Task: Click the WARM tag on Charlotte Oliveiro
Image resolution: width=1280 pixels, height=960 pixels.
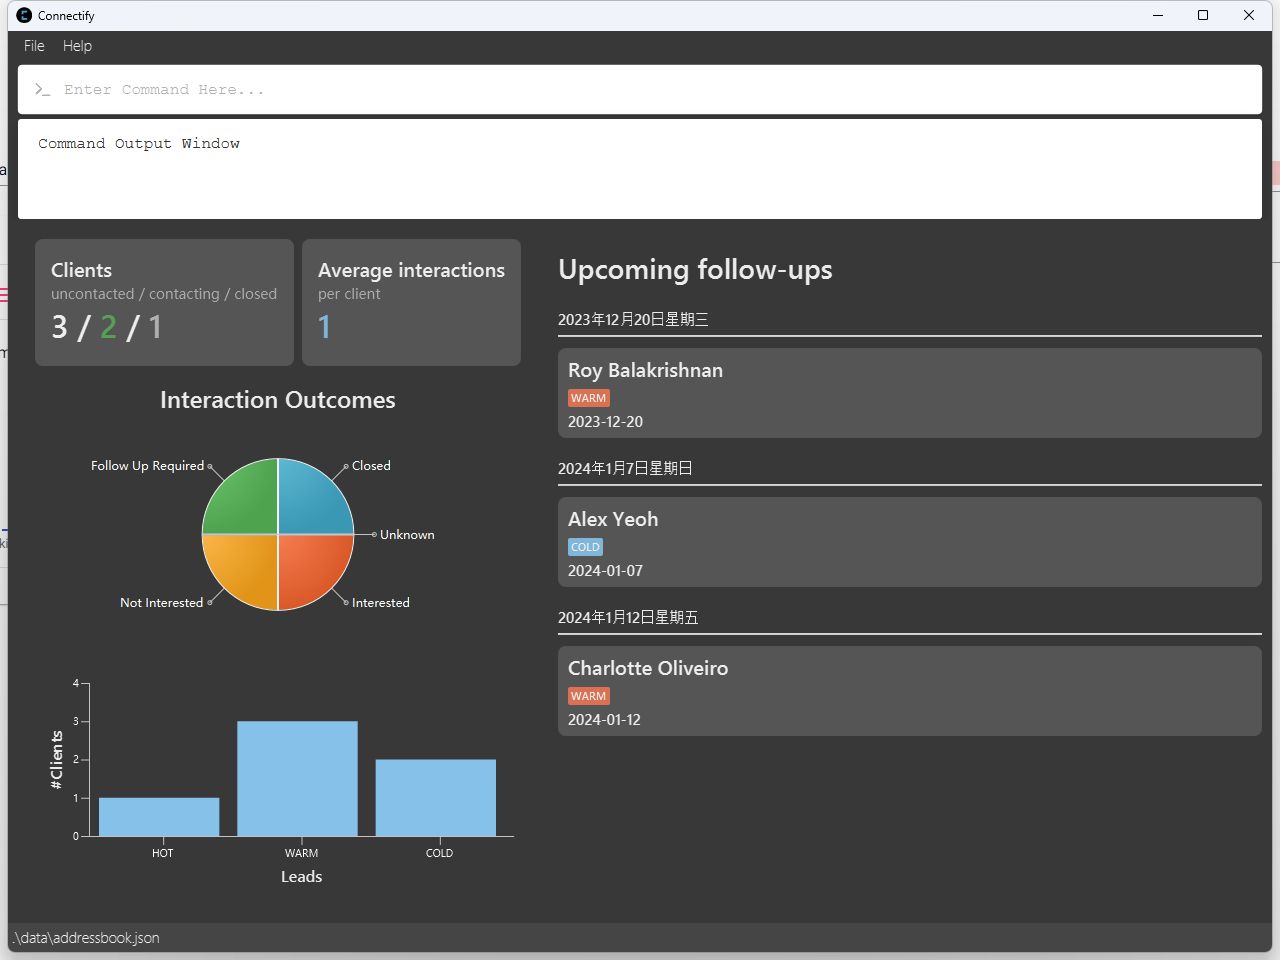Action: pyautogui.click(x=589, y=696)
